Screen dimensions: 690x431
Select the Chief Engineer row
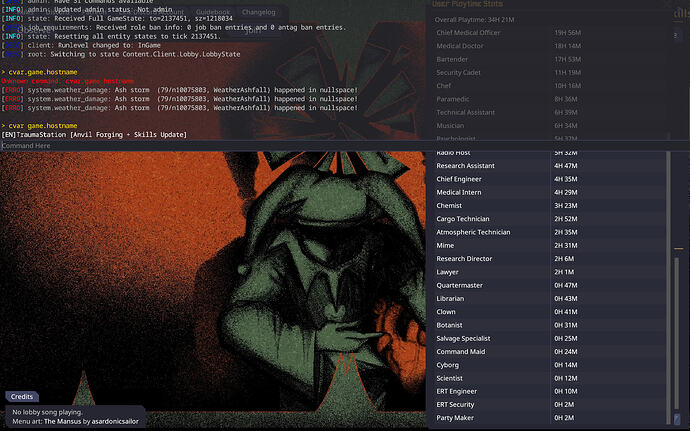pyautogui.click(x=550, y=179)
